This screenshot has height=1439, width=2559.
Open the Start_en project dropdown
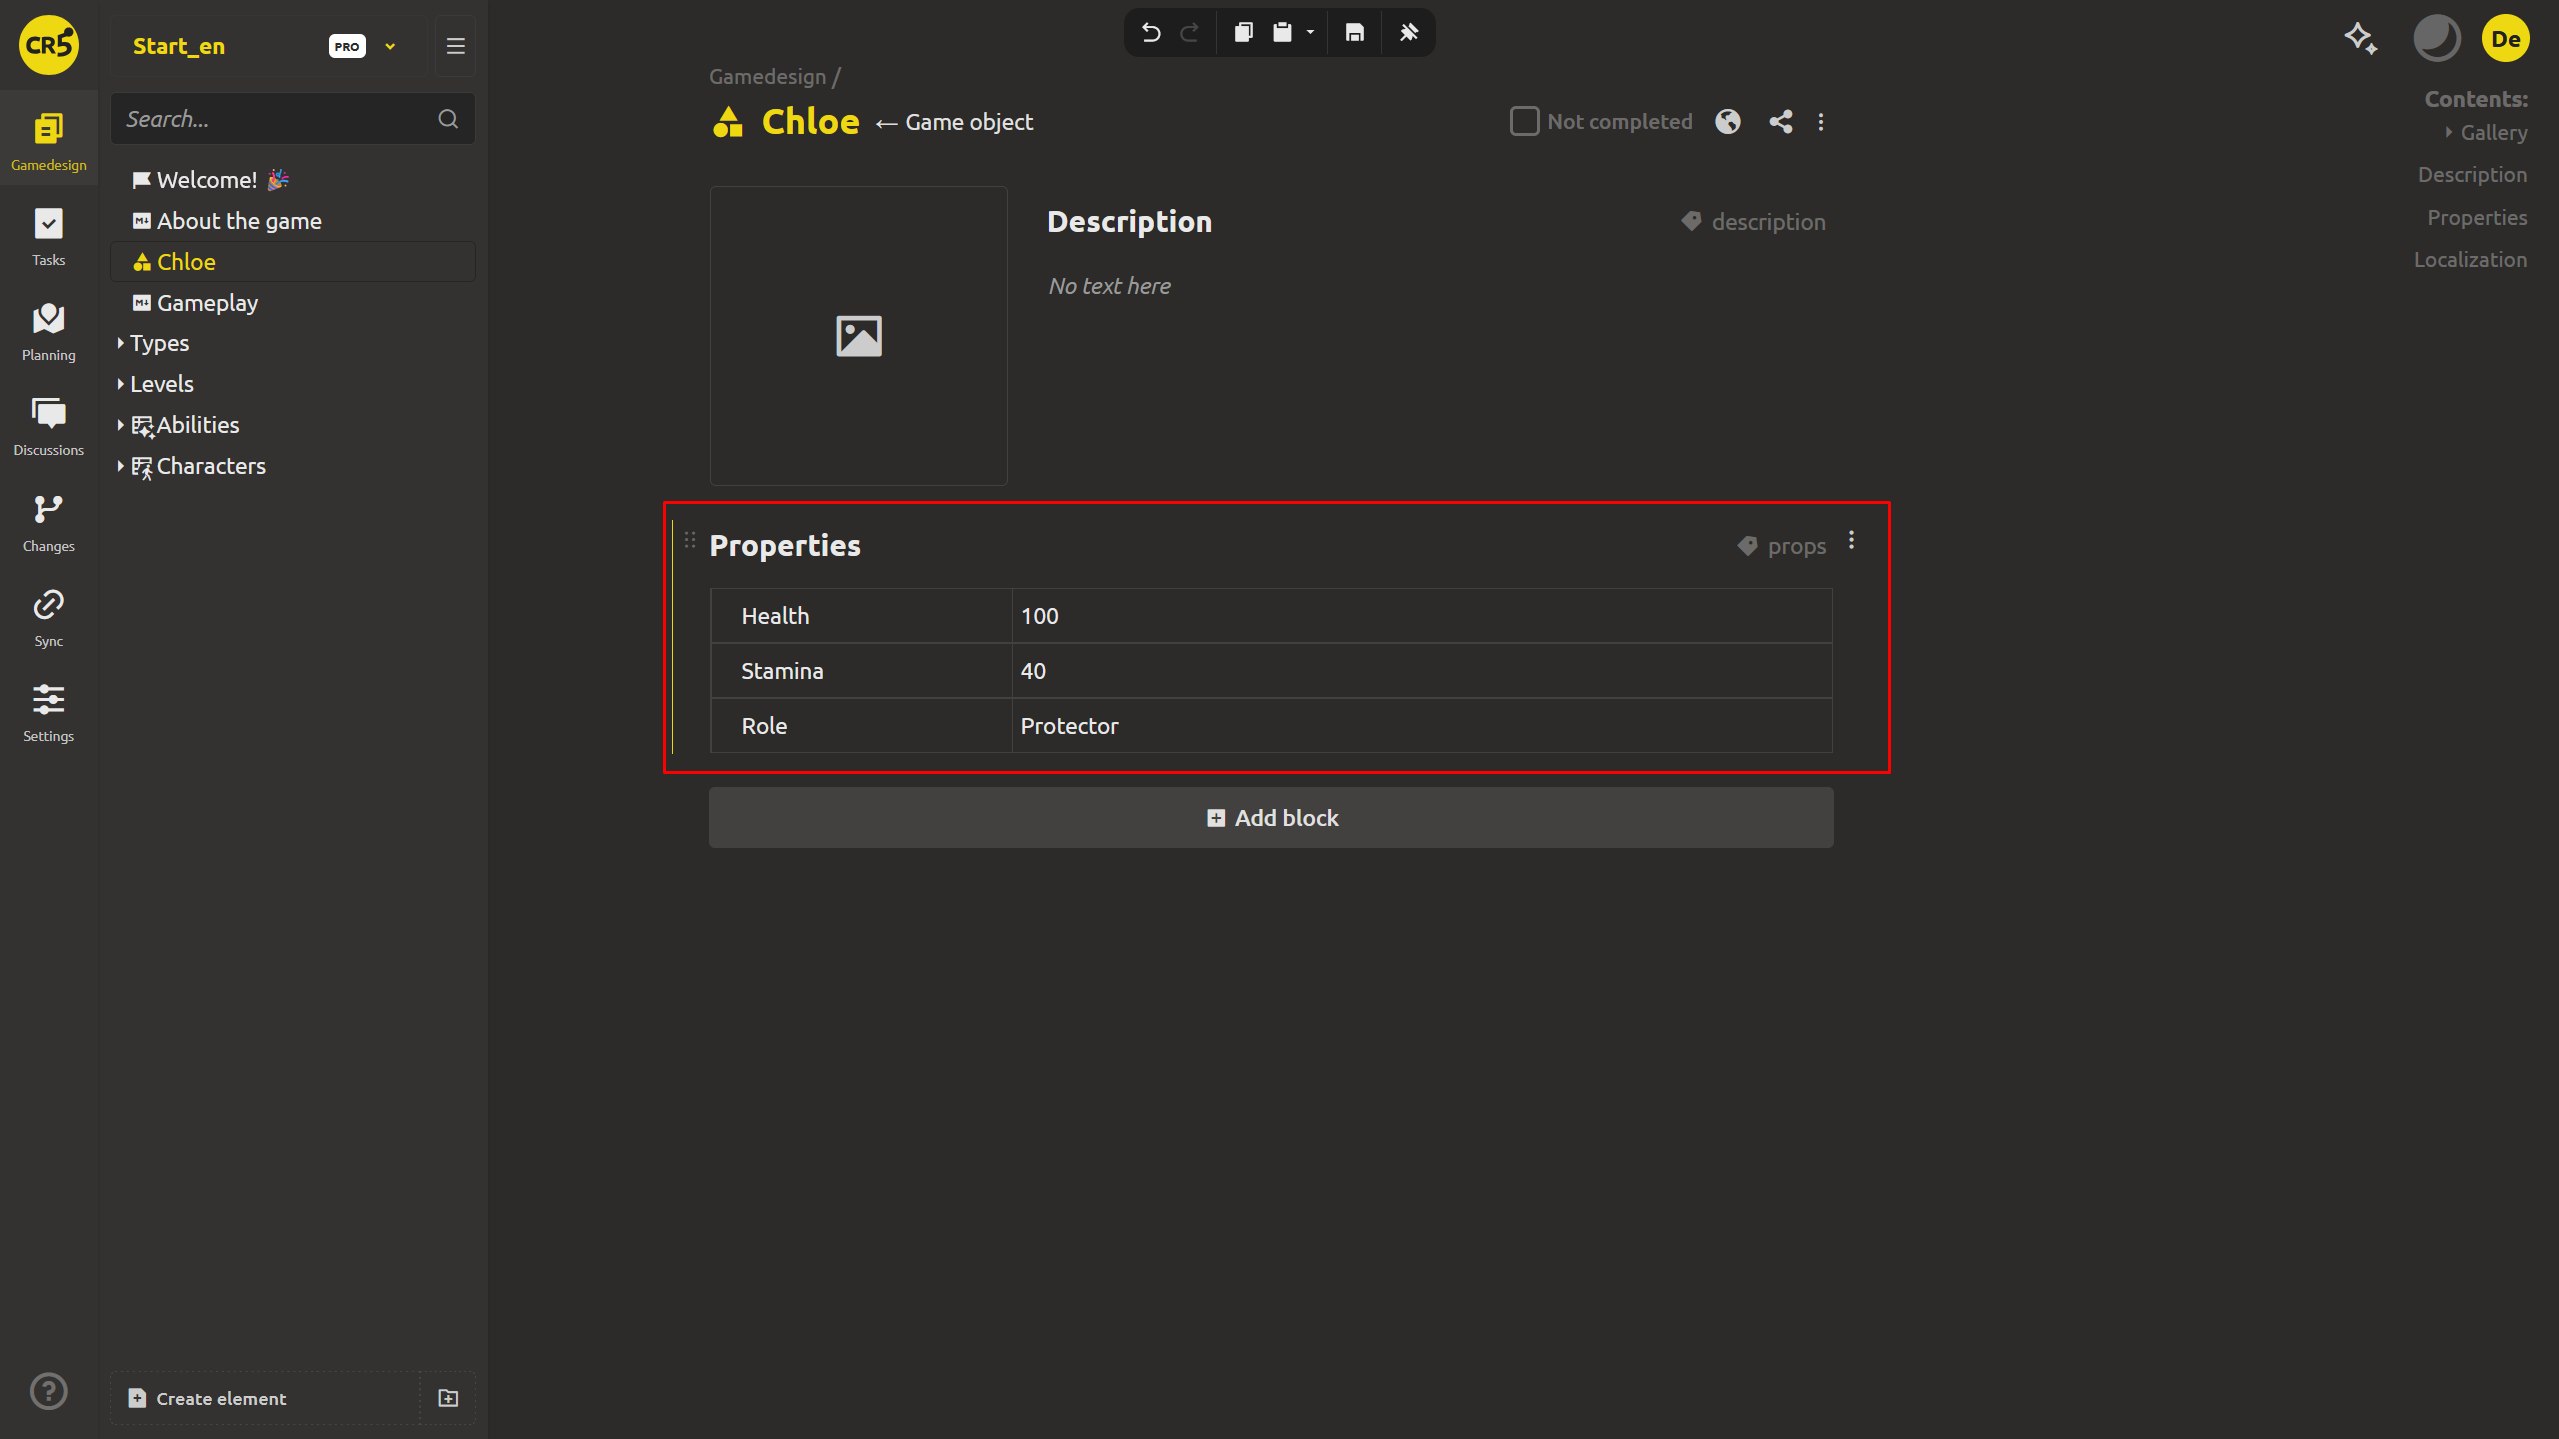click(390, 46)
